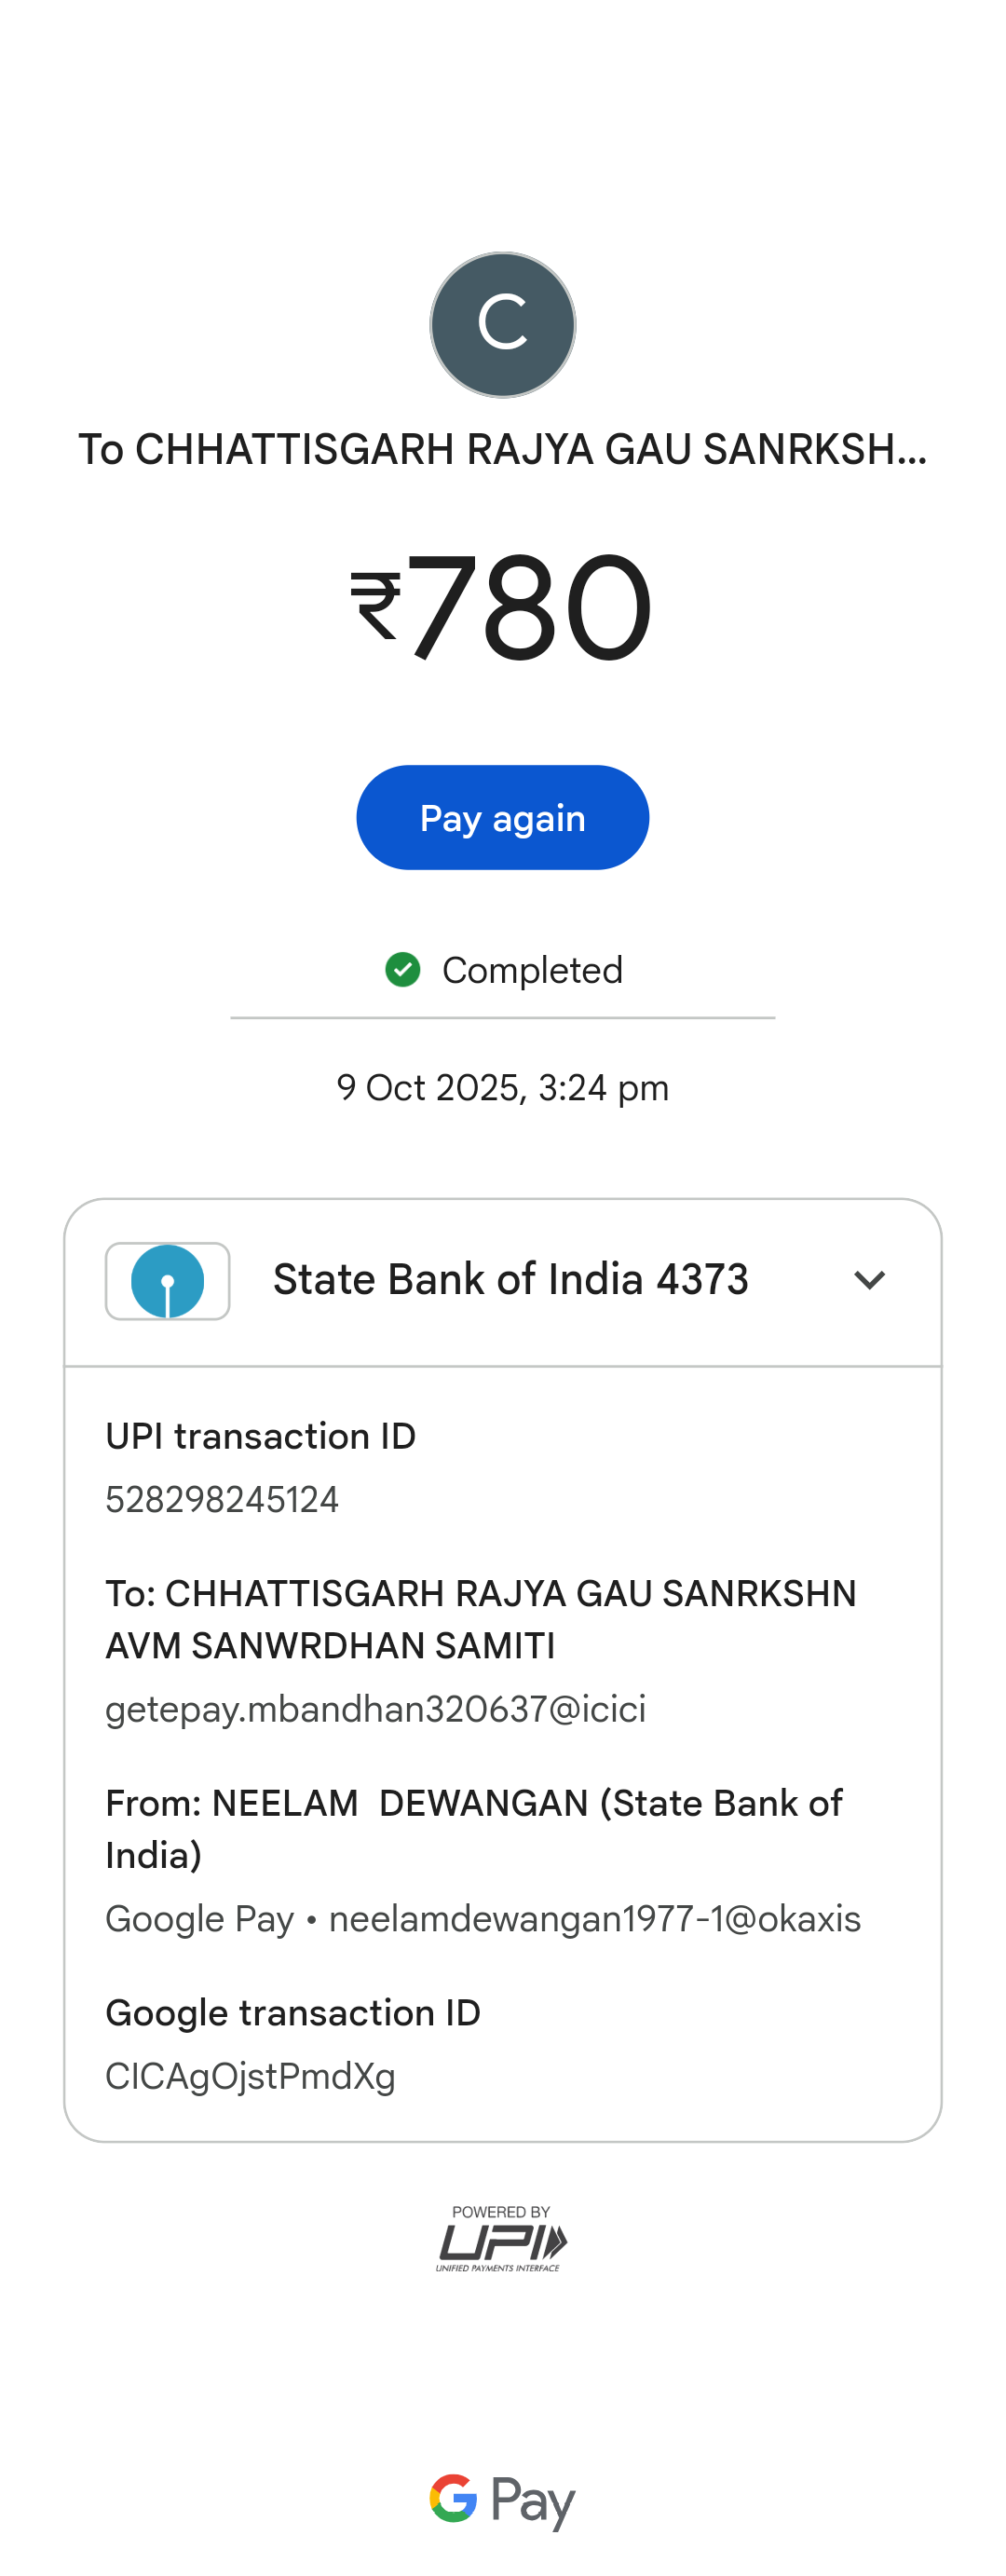Viewport: 1006px width, 2576px height.
Task: Click the UPI transaction ID label
Action: click(260, 1436)
